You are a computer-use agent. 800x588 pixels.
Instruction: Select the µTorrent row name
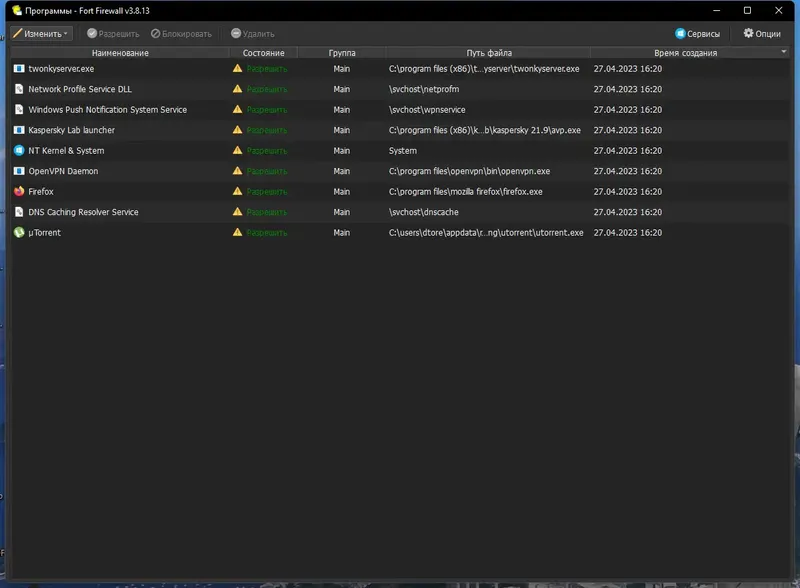pos(44,232)
